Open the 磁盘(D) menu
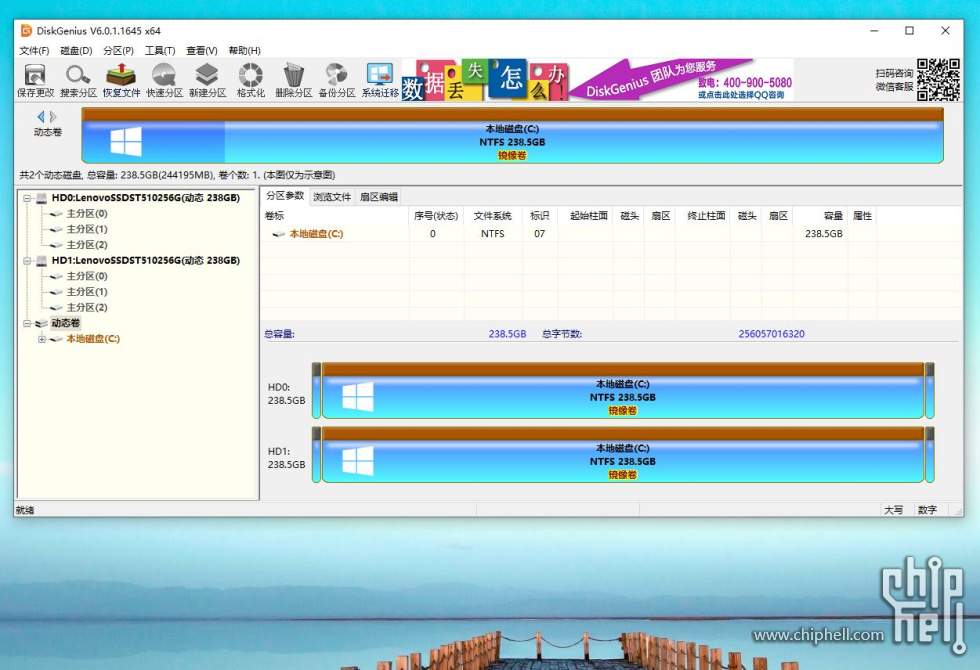The height and width of the screenshot is (670, 980). click(x=76, y=51)
